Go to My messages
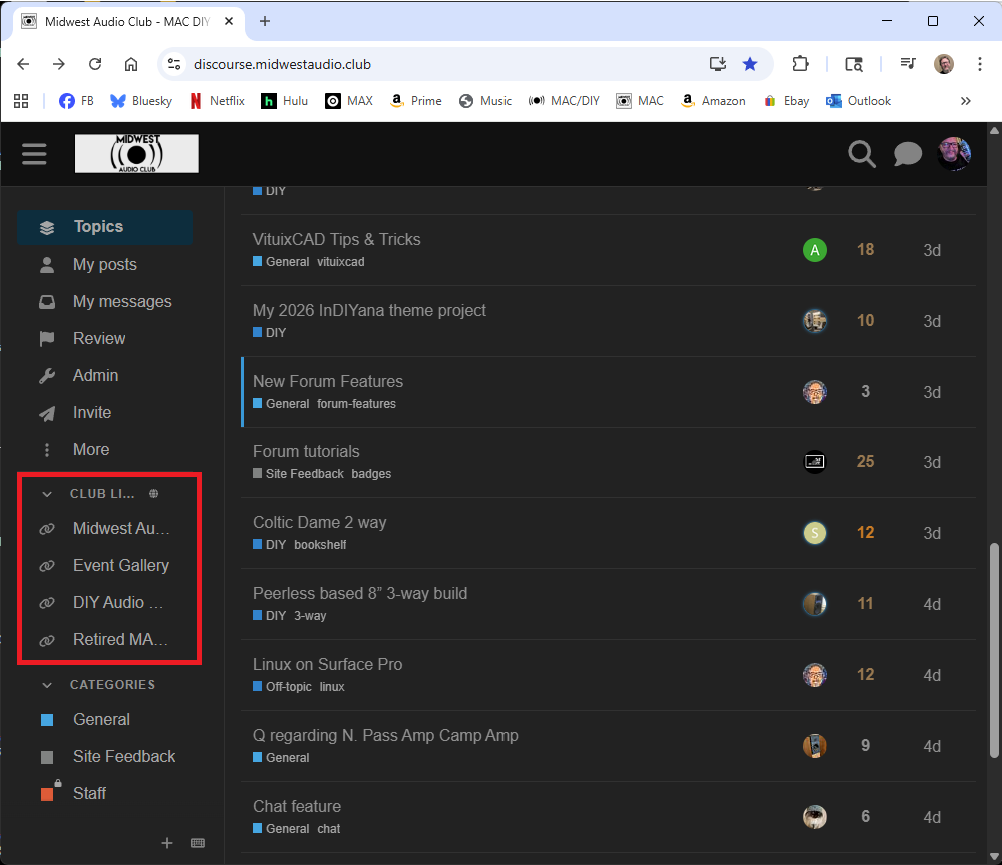Screen dimensions: 1002x865 [x=122, y=301]
